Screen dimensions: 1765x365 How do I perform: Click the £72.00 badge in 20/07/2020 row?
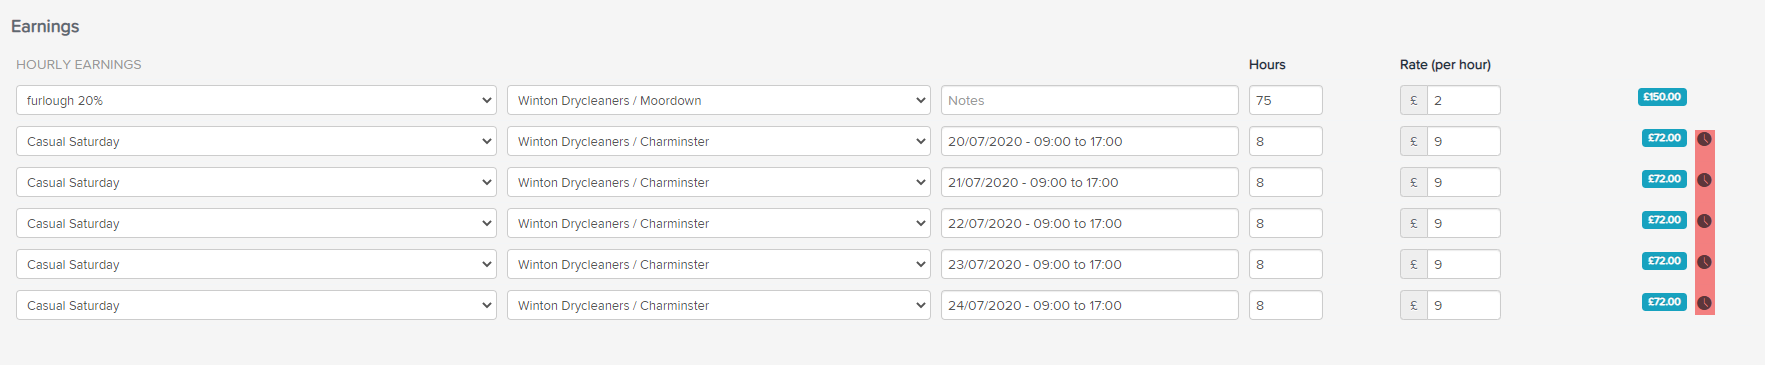tap(1664, 138)
